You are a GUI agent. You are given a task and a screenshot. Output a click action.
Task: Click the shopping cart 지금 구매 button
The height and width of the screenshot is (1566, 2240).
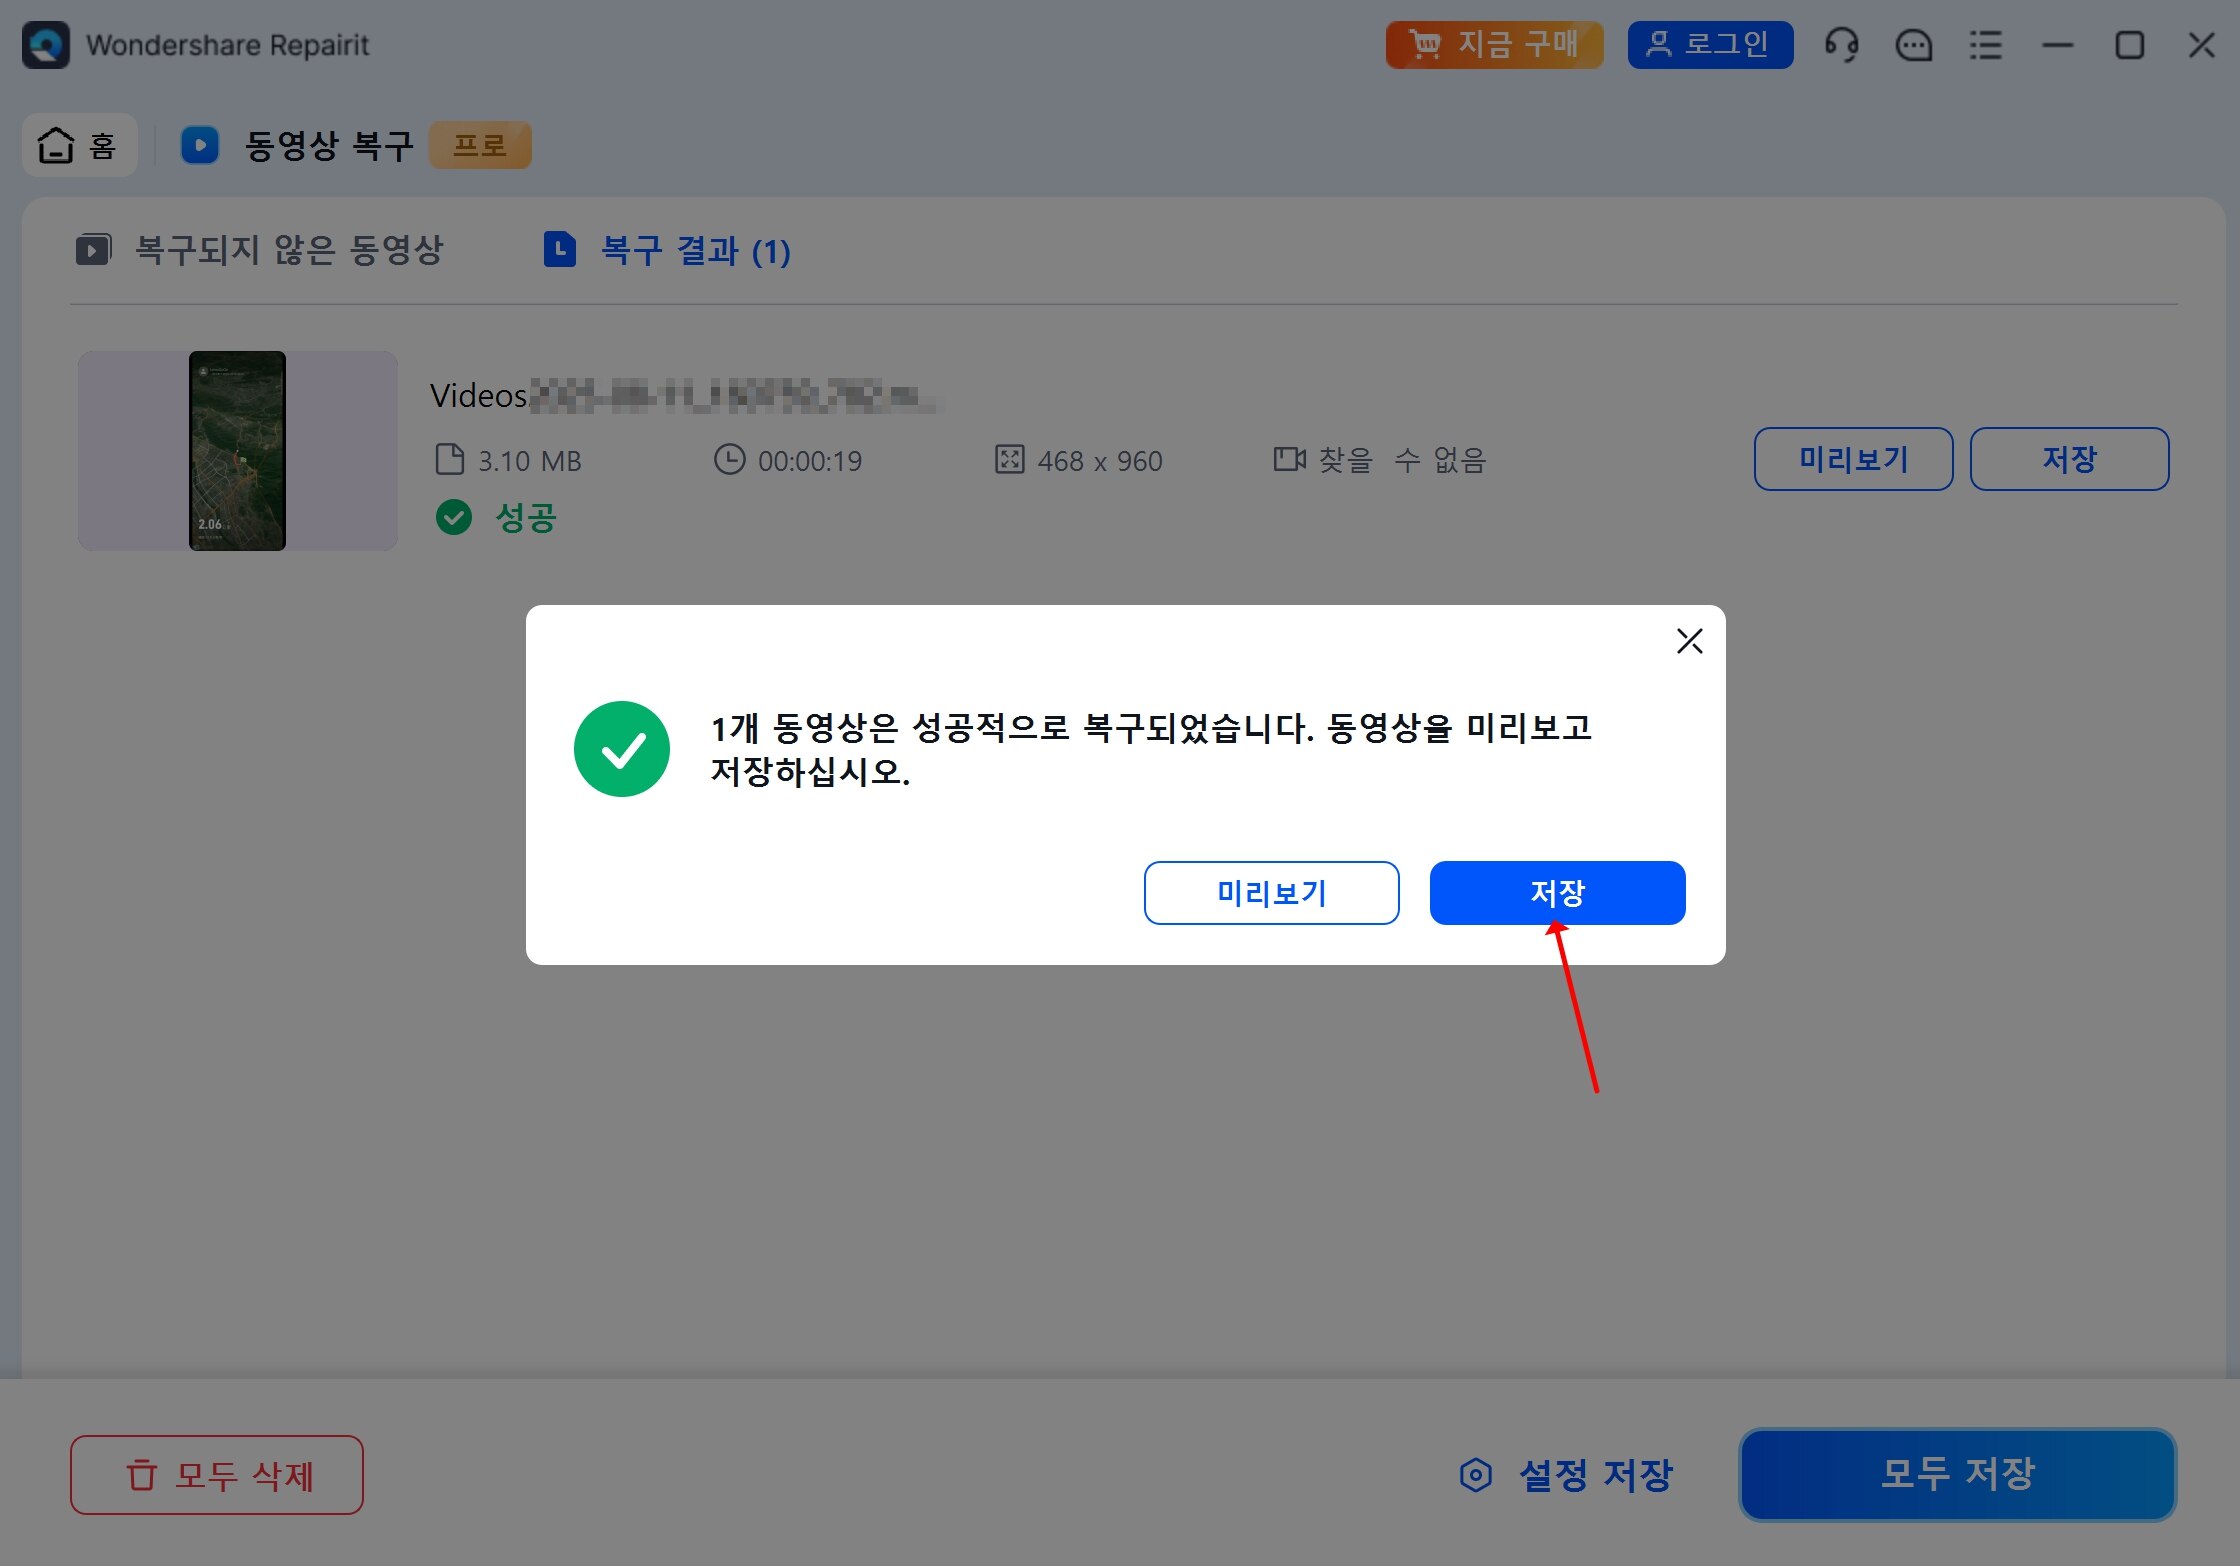(x=1494, y=45)
